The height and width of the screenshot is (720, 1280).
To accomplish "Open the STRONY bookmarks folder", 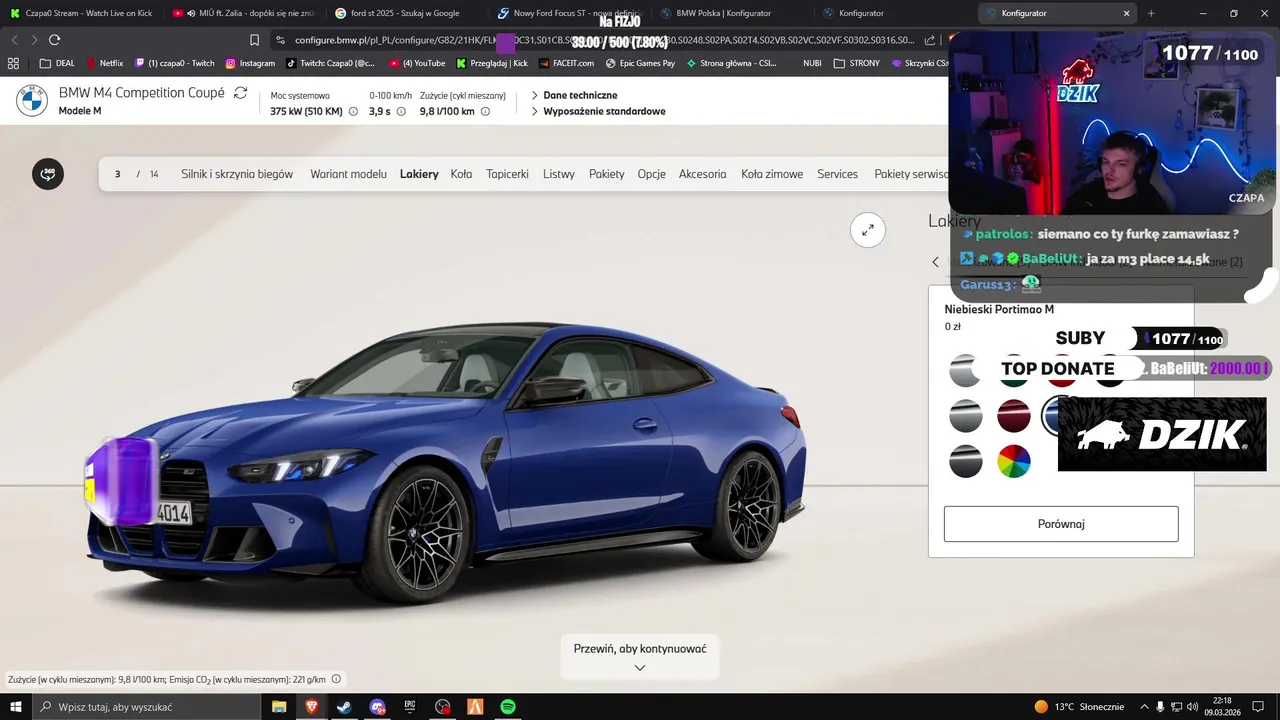I will [x=858, y=63].
